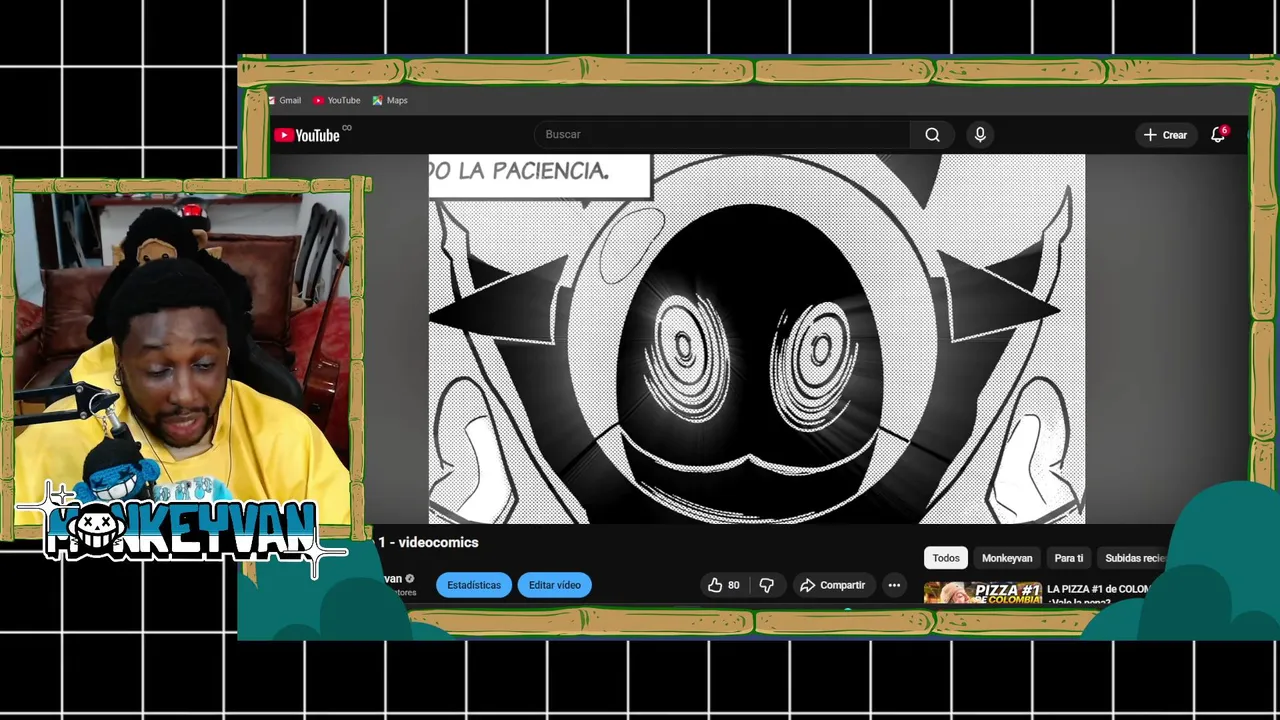Start voice search with microphone icon
The width and height of the screenshot is (1280, 720).
point(980,134)
